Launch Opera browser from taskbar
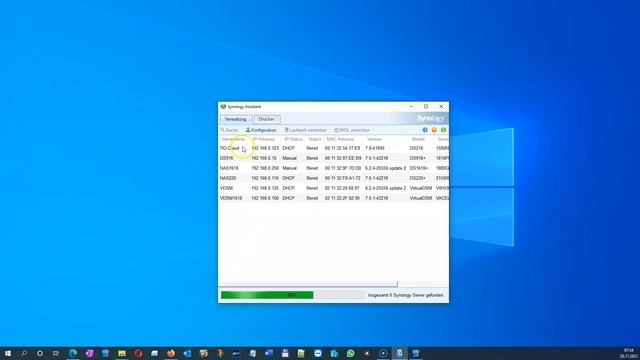The width and height of the screenshot is (640, 360). pos(138,353)
